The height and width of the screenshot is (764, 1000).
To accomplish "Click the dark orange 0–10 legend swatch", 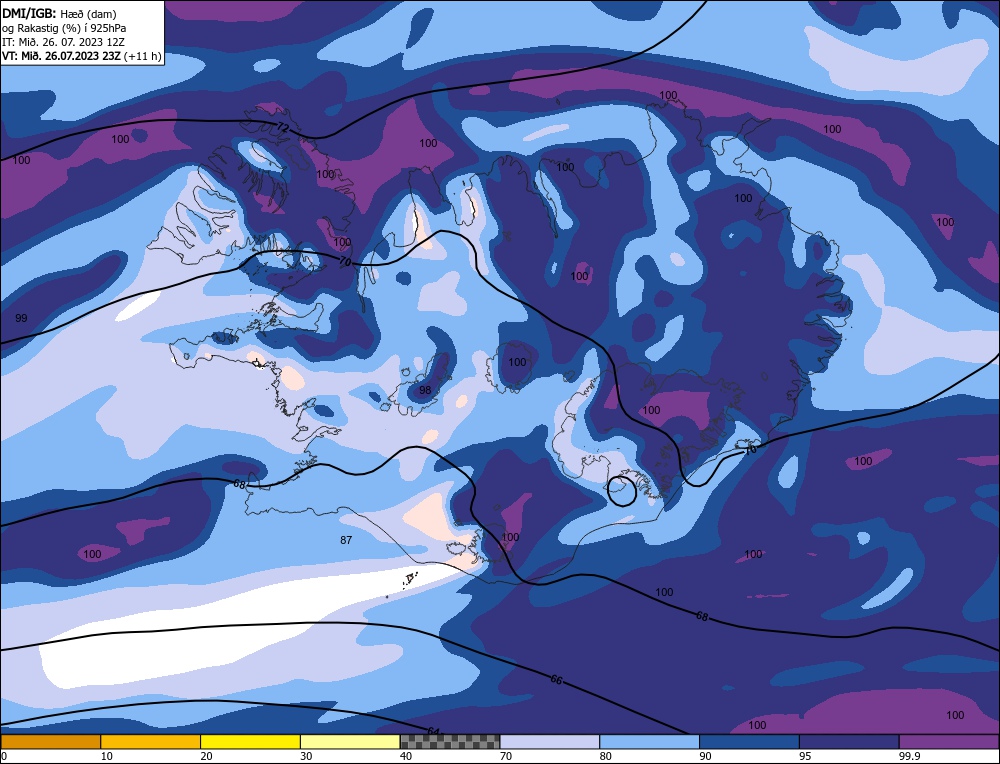I will click(x=50, y=742).
